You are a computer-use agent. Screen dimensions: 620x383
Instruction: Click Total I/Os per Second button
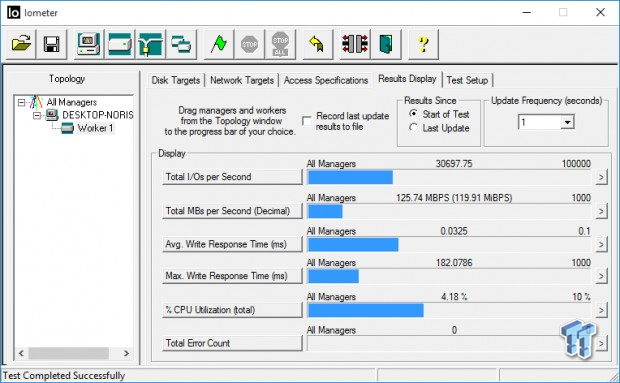click(232, 177)
